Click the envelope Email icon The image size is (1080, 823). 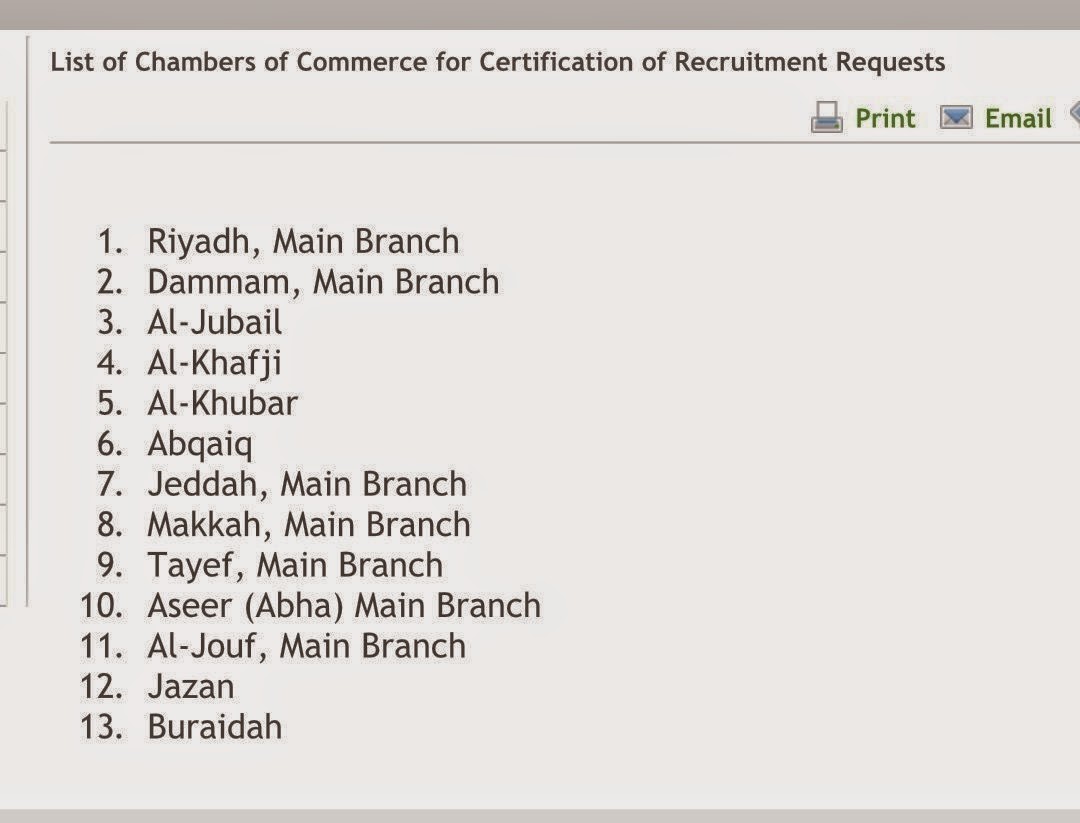click(x=957, y=118)
